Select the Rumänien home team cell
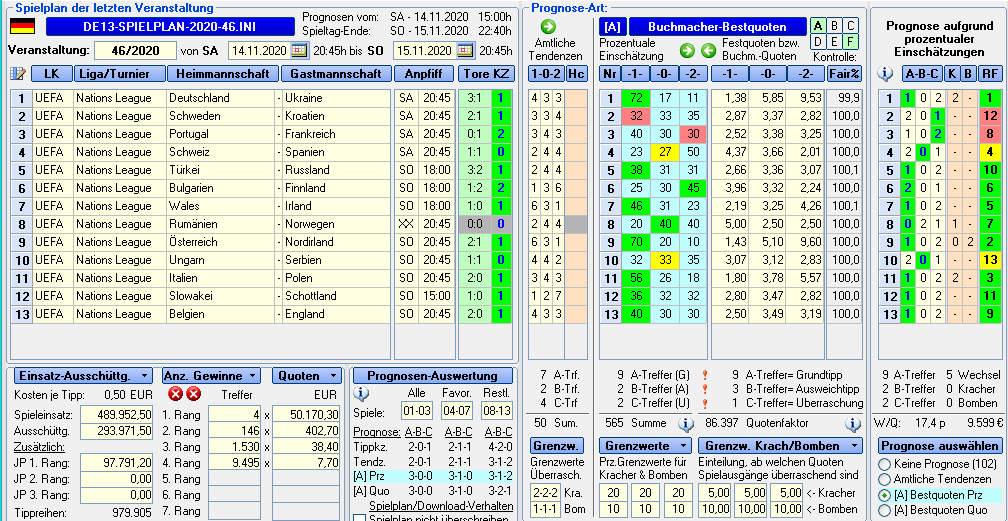The image size is (1008, 521). 221,224
